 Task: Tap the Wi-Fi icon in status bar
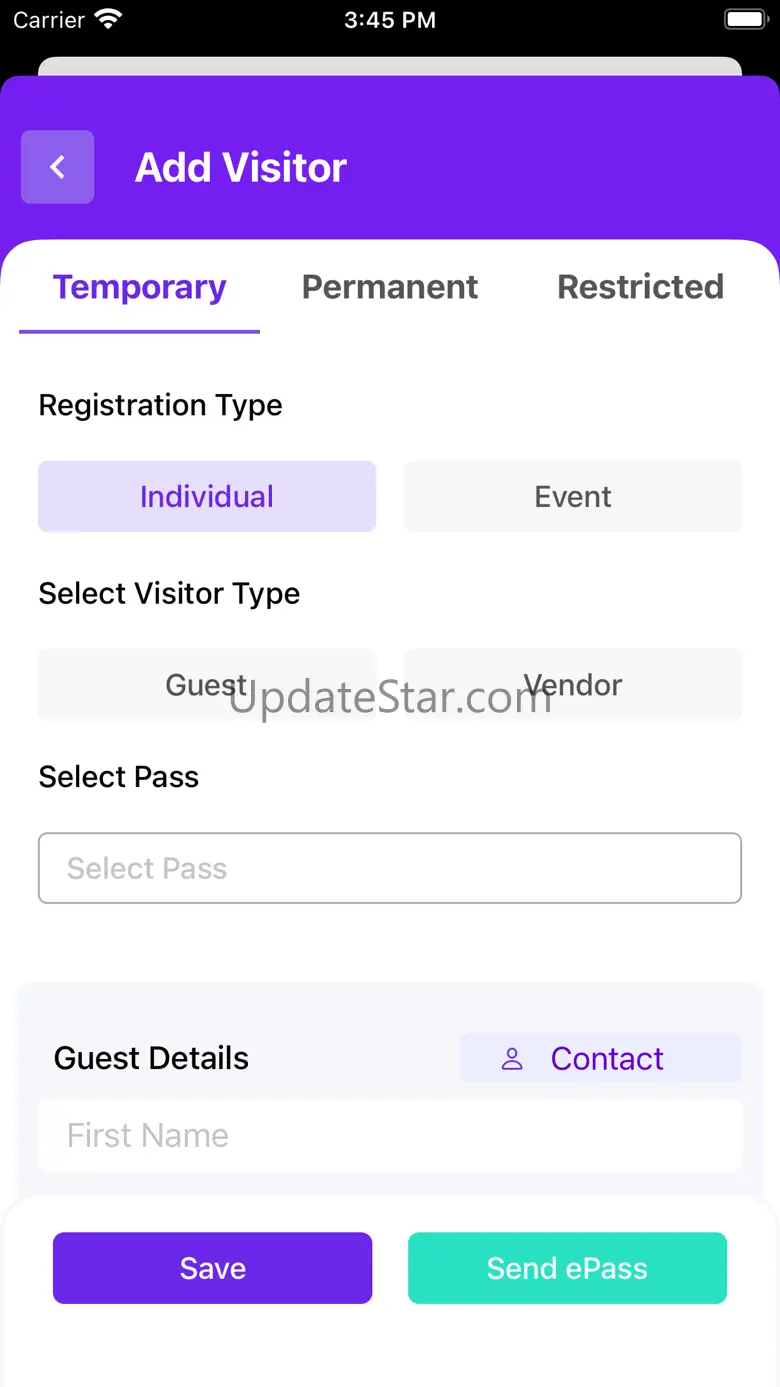107,20
